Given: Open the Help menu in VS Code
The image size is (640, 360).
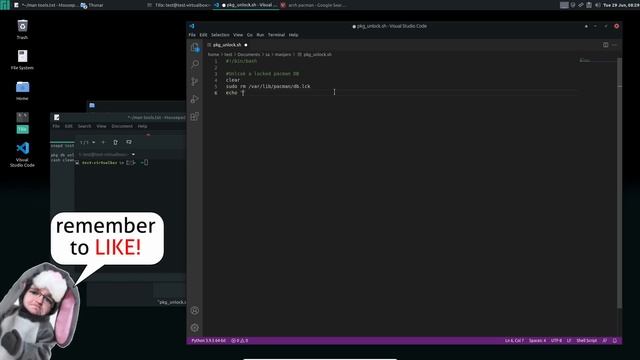Looking at the screenshot, I should pyautogui.click(x=293, y=35).
